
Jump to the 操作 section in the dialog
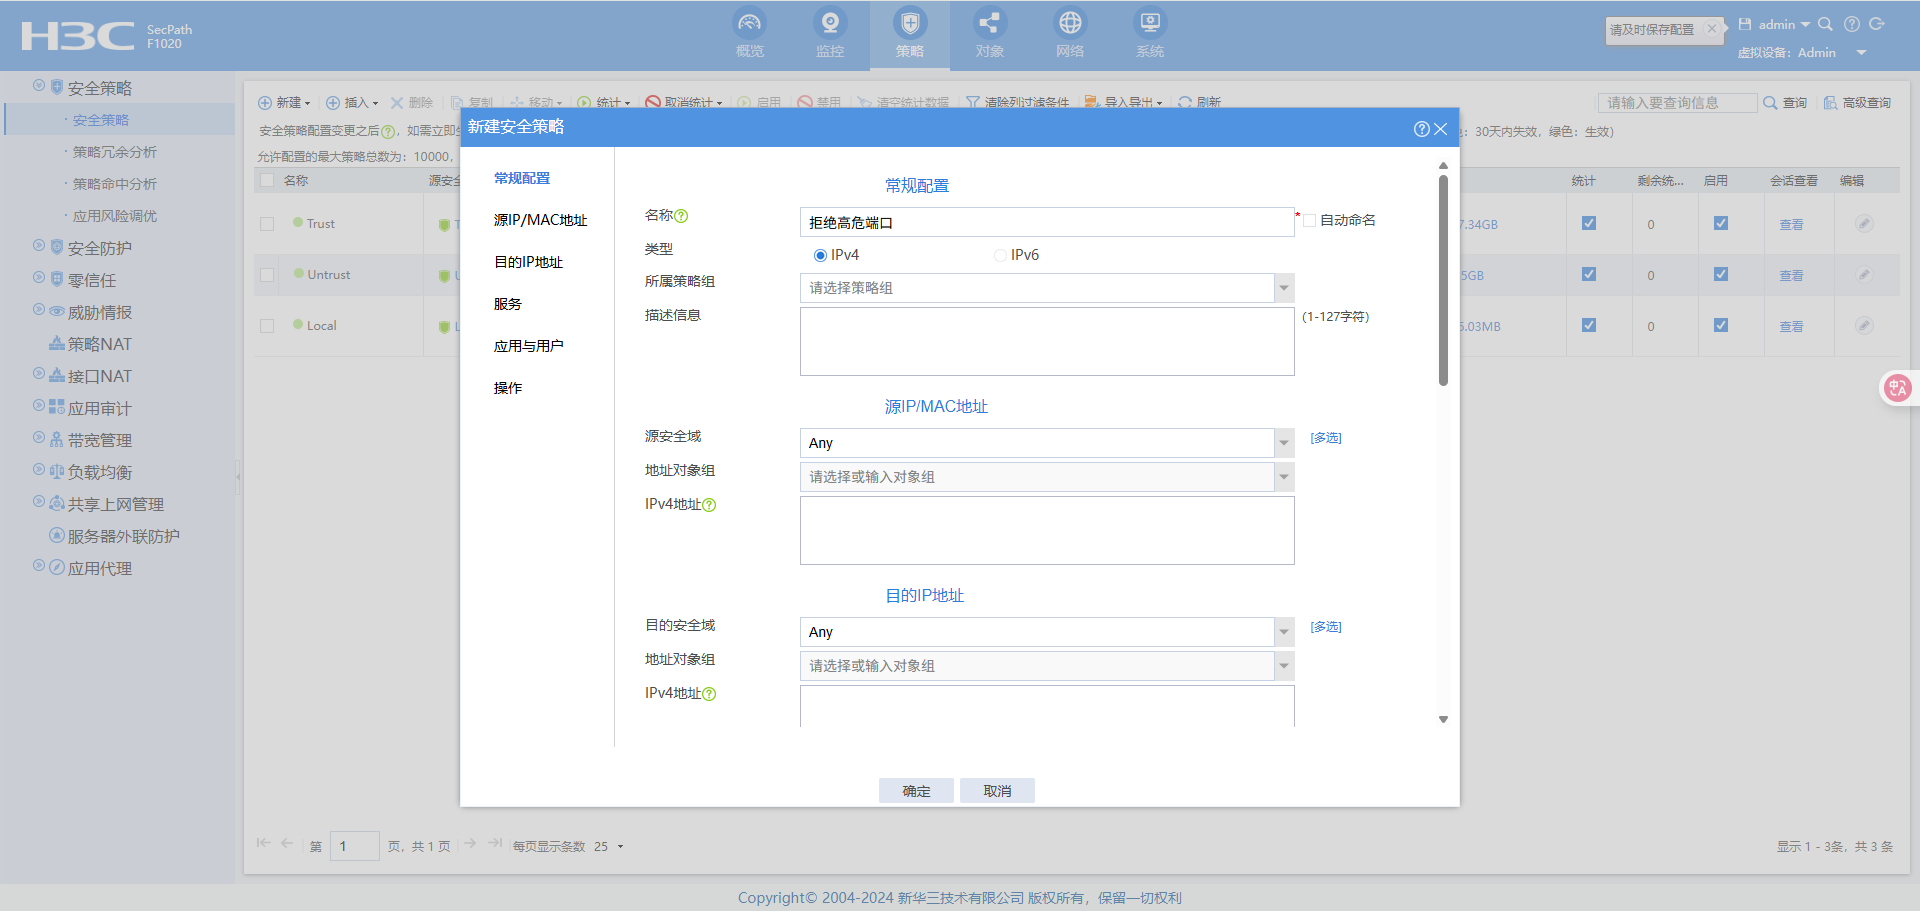(x=507, y=389)
